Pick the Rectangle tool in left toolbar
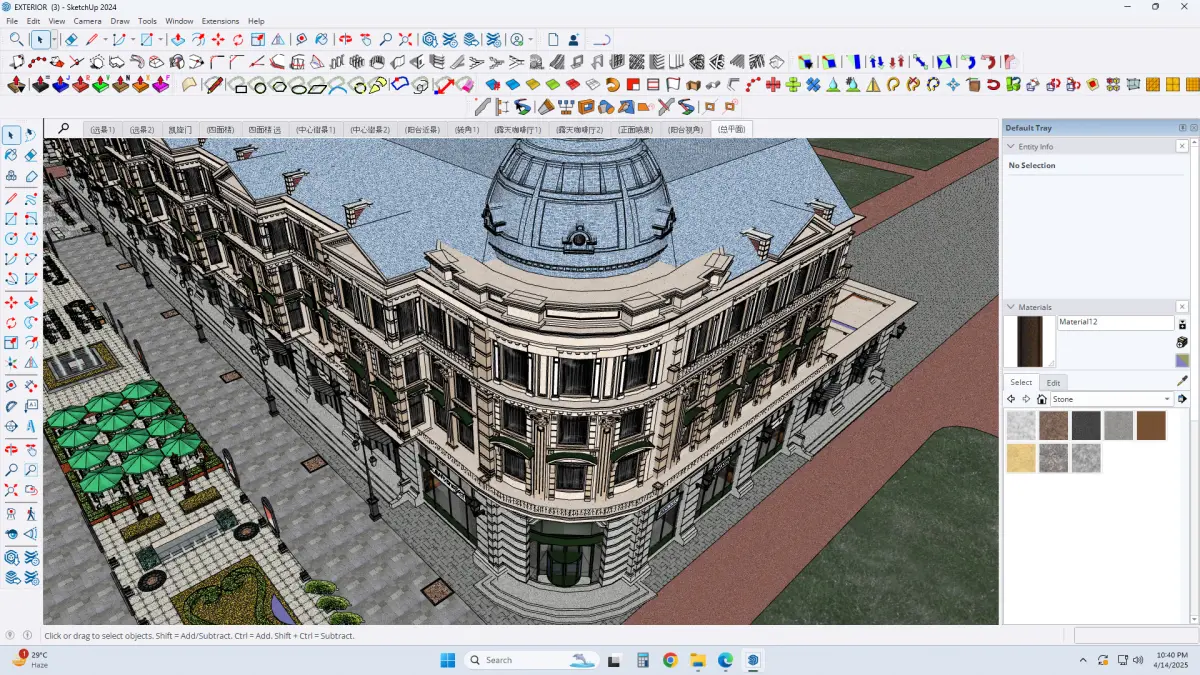The width and height of the screenshot is (1200, 675). point(11,218)
